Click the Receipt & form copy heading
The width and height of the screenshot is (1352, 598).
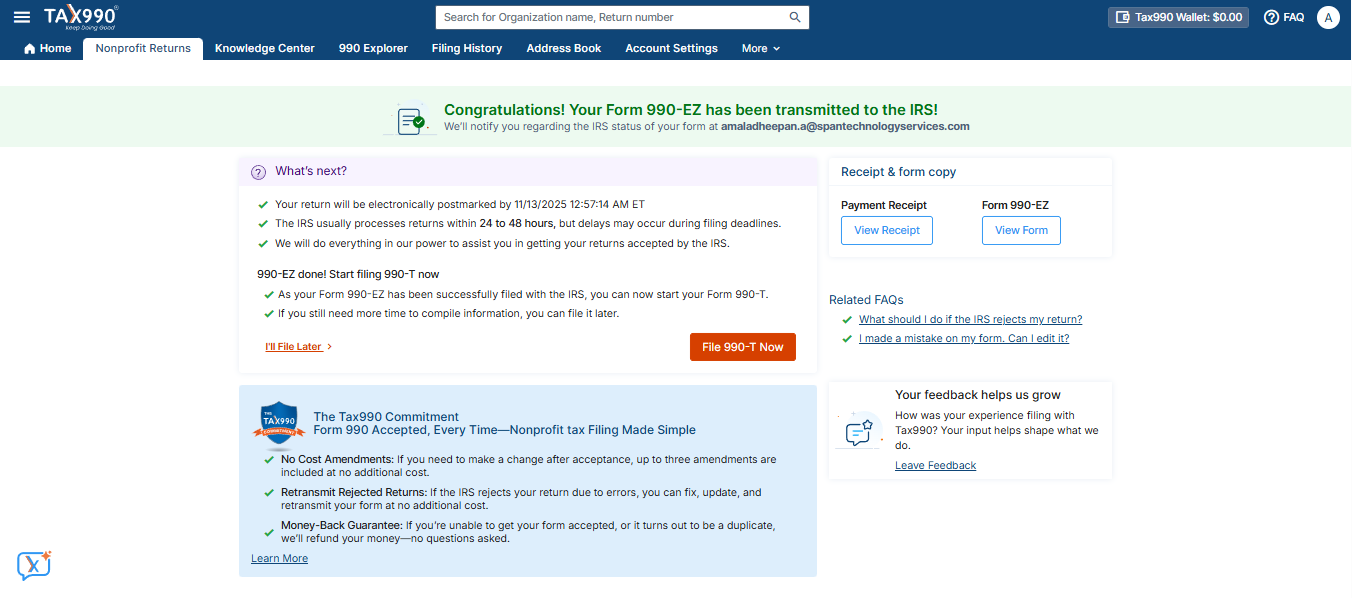898,172
